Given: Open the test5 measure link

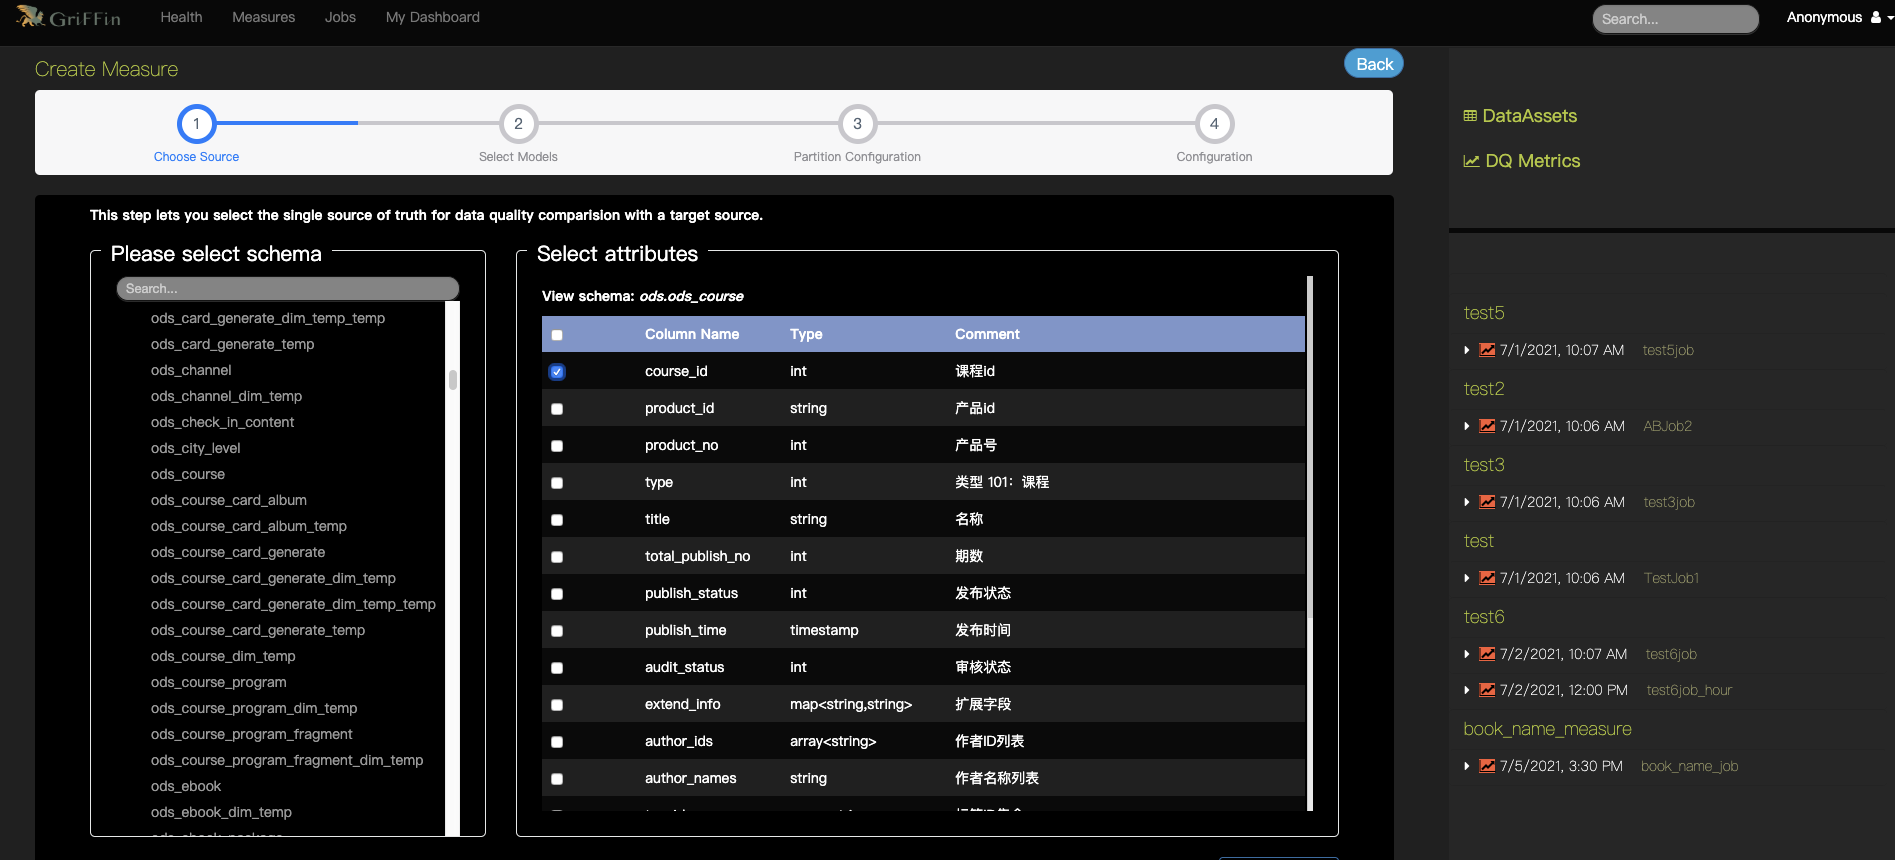Looking at the screenshot, I should [x=1484, y=313].
